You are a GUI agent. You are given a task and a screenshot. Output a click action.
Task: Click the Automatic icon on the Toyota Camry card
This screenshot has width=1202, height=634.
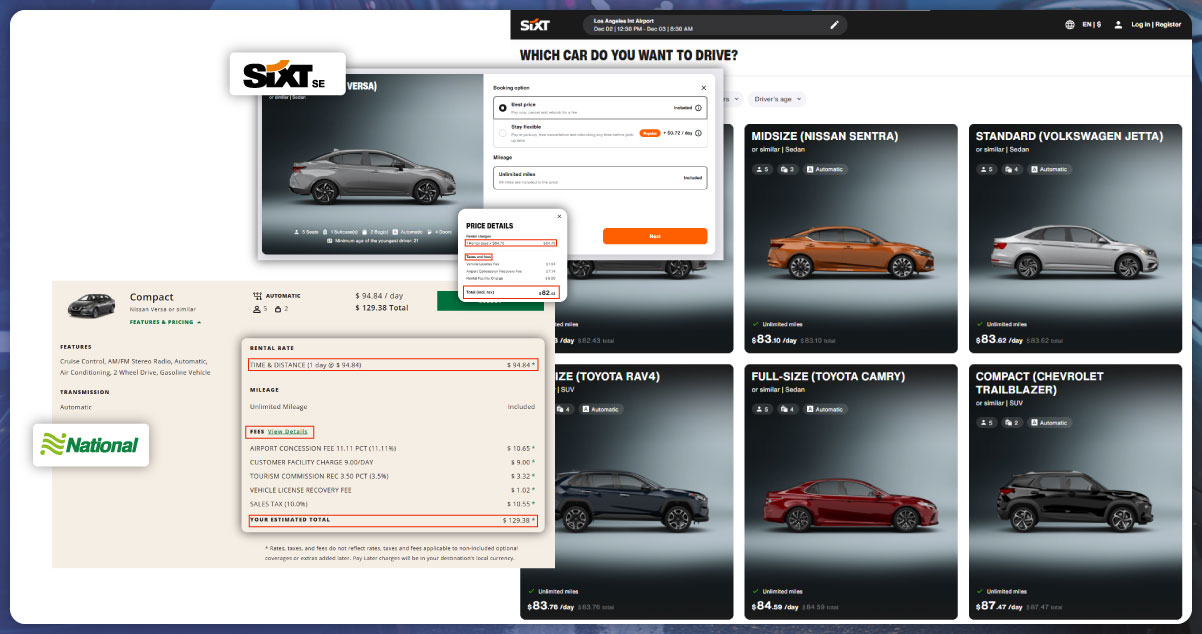[810, 409]
